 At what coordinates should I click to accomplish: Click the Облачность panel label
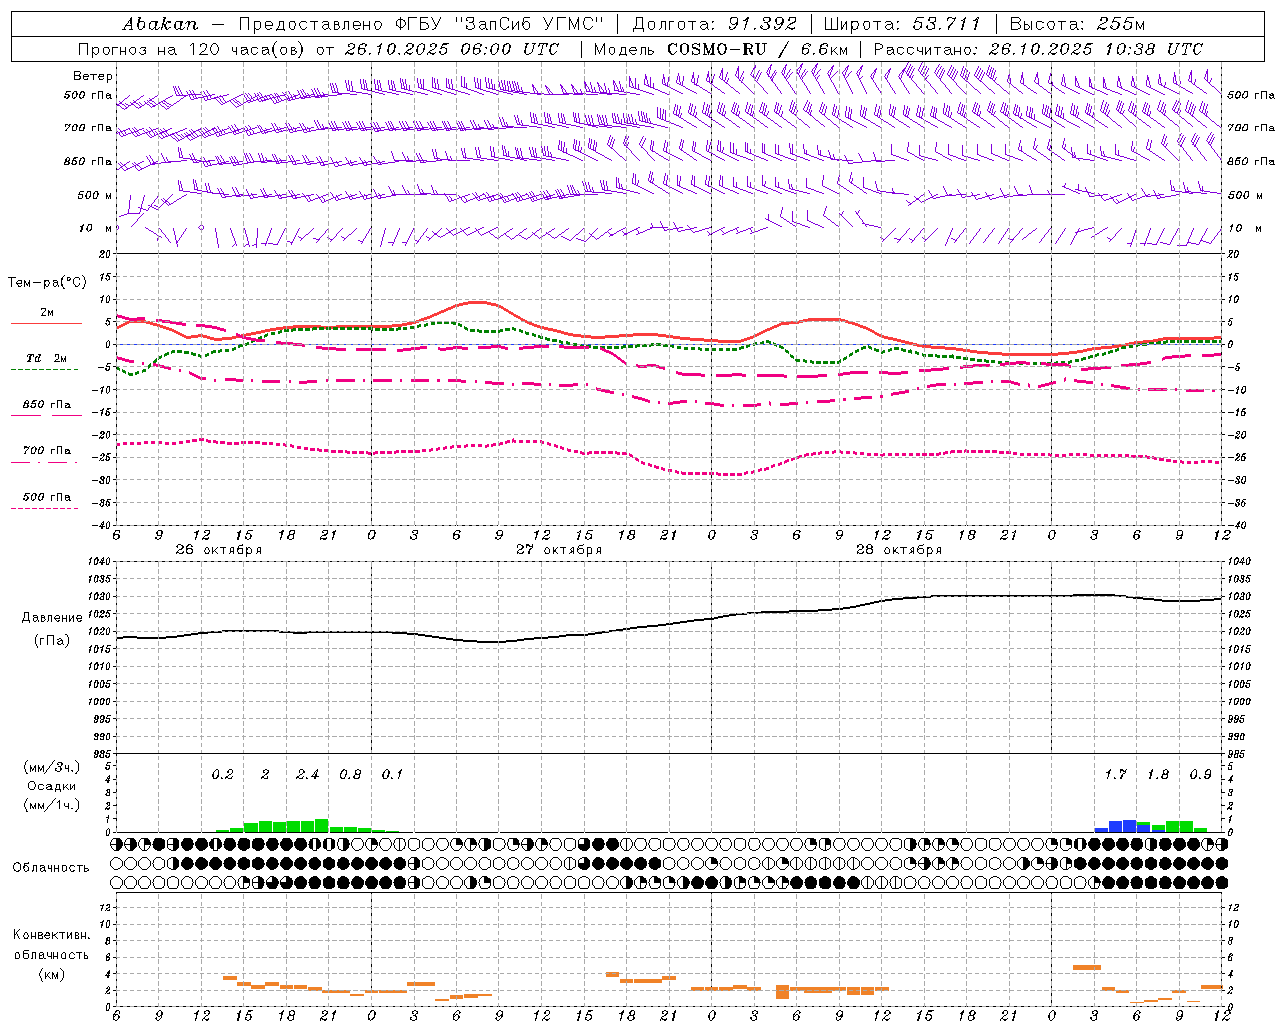coord(51,867)
